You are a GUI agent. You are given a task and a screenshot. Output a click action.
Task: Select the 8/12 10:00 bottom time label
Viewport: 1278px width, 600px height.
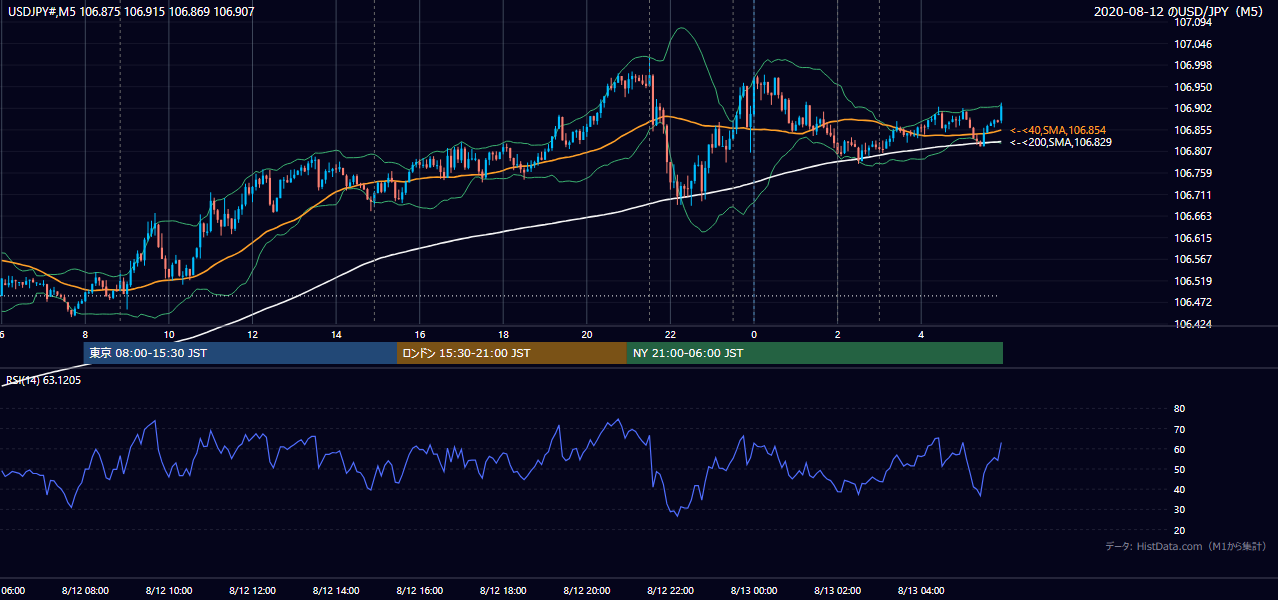point(169,591)
